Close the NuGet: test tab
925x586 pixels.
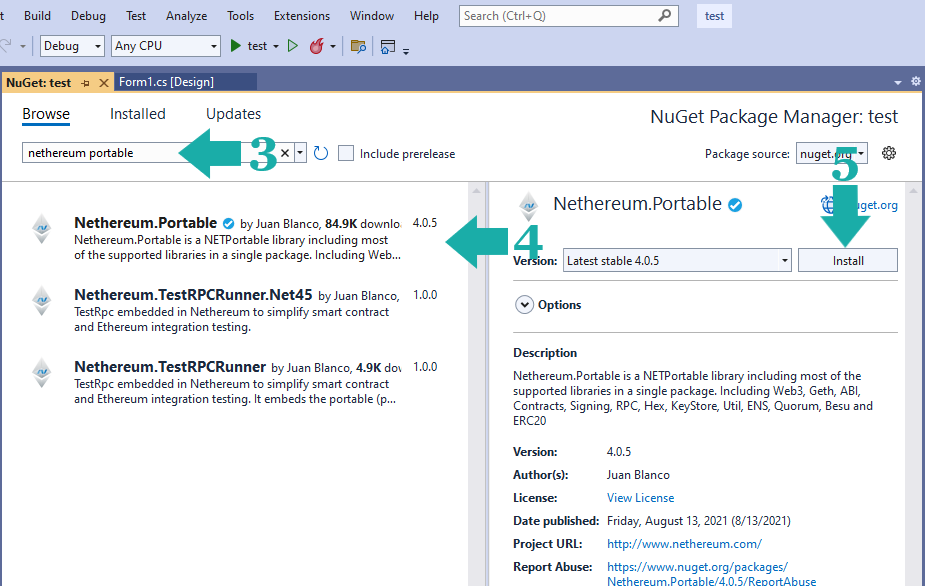tap(103, 82)
